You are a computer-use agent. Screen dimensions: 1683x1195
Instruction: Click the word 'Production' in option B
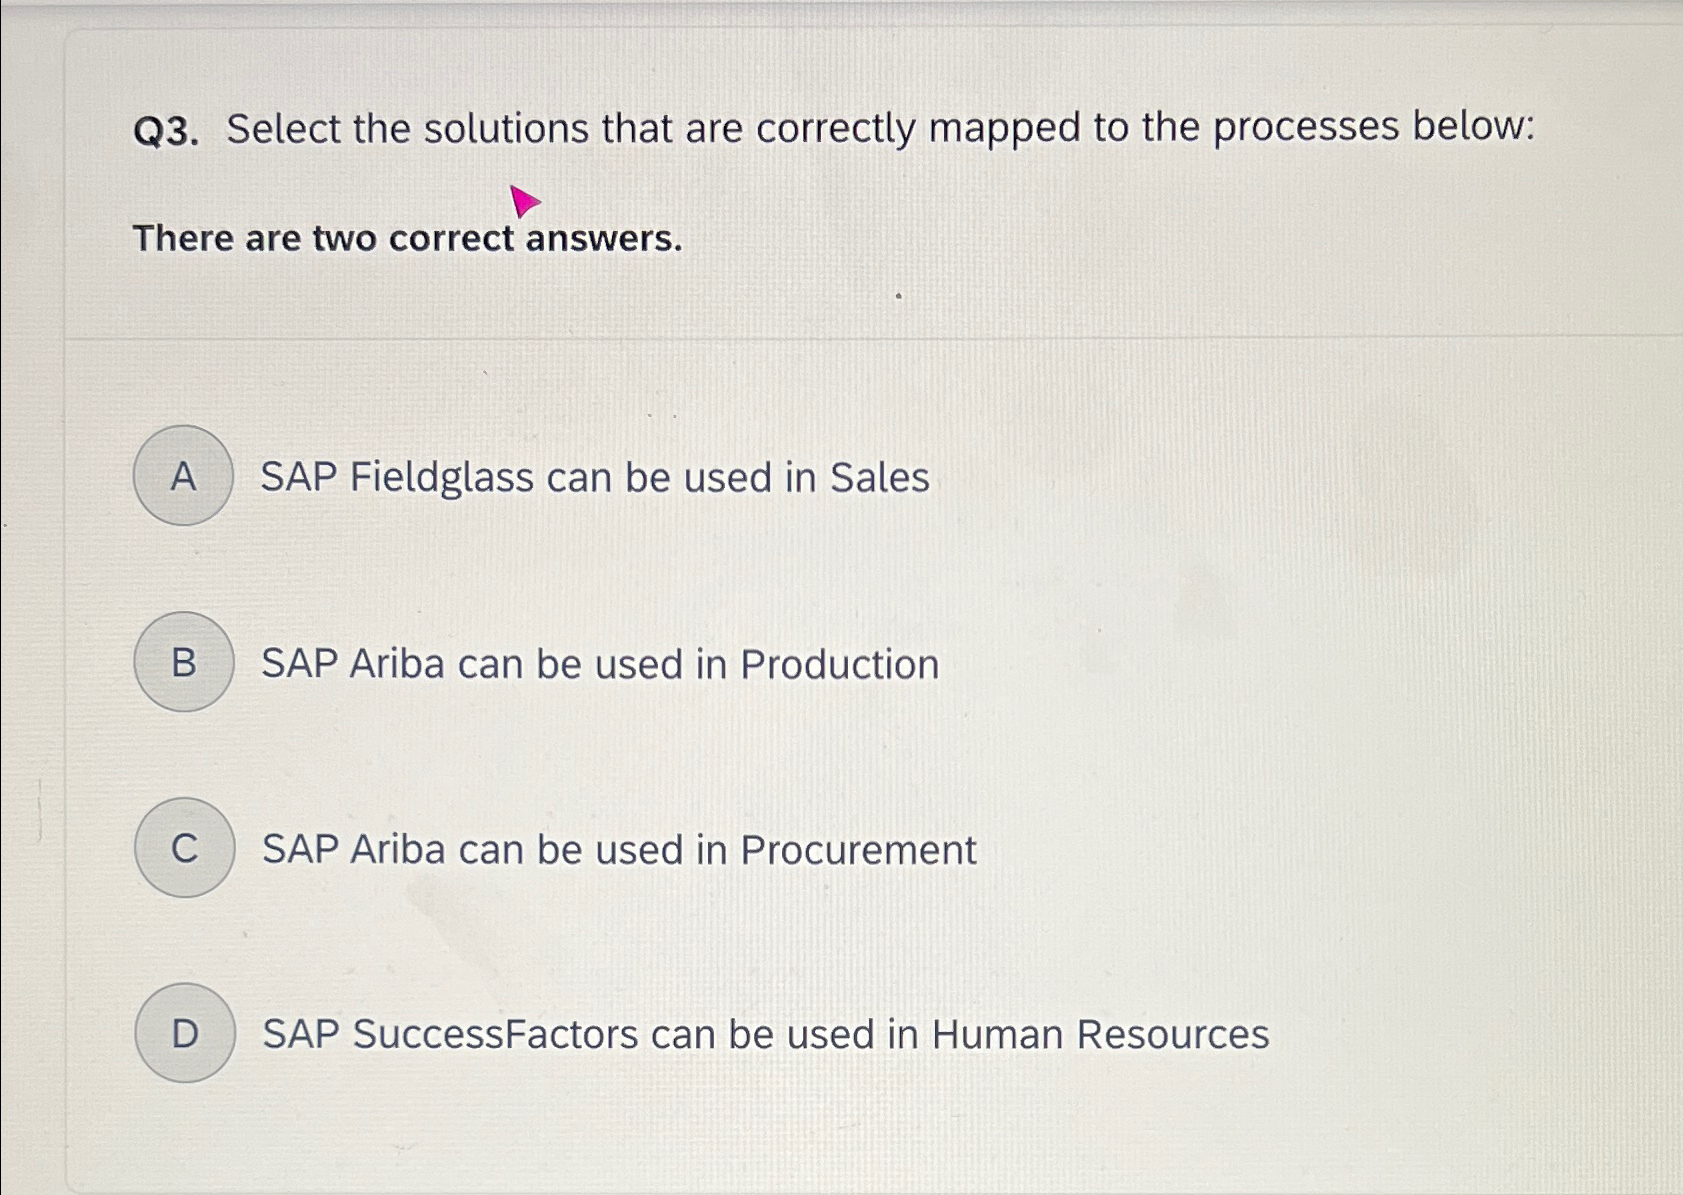coord(840,664)
